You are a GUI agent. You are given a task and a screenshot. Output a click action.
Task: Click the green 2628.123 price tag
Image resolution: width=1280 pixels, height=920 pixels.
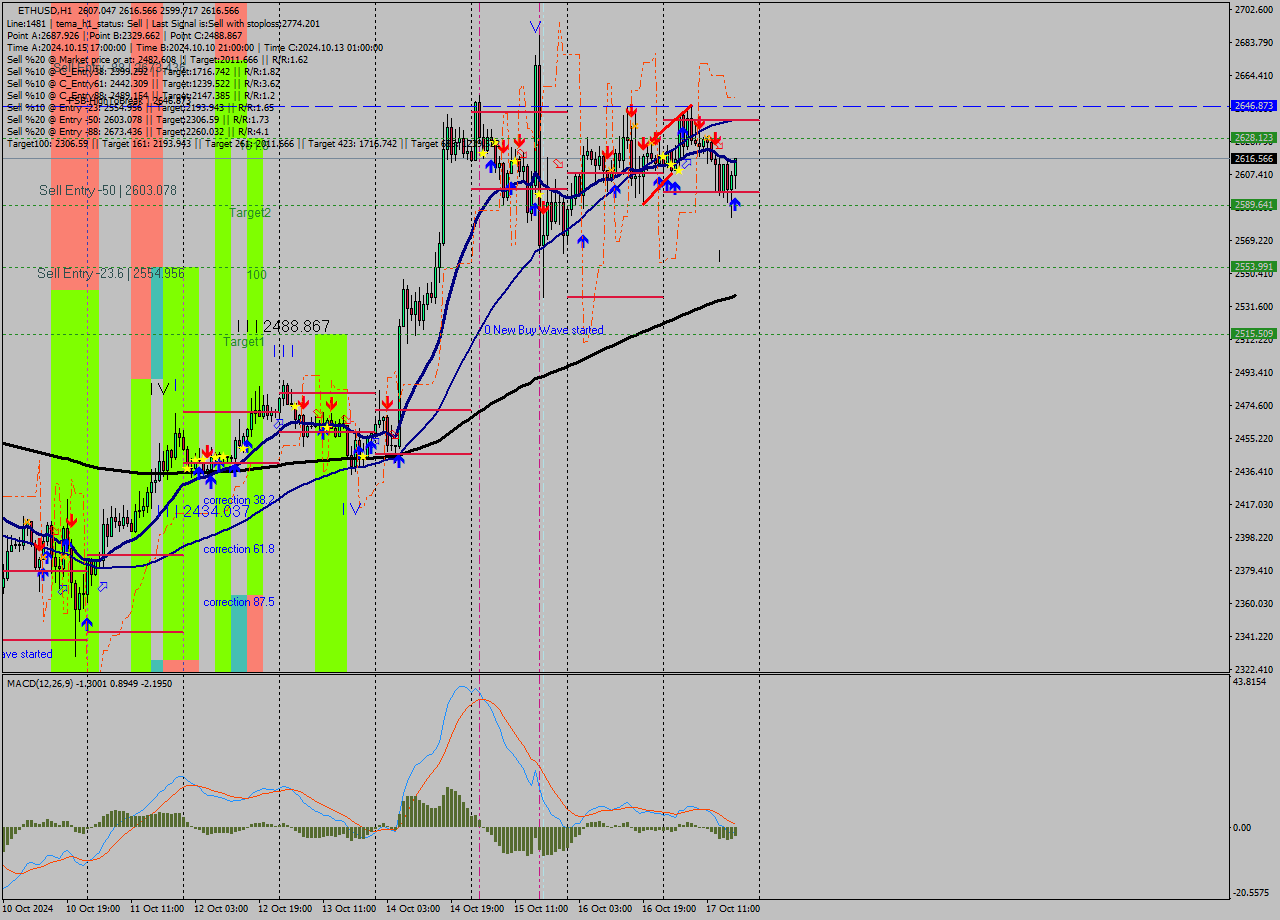tap(1253, 138)
